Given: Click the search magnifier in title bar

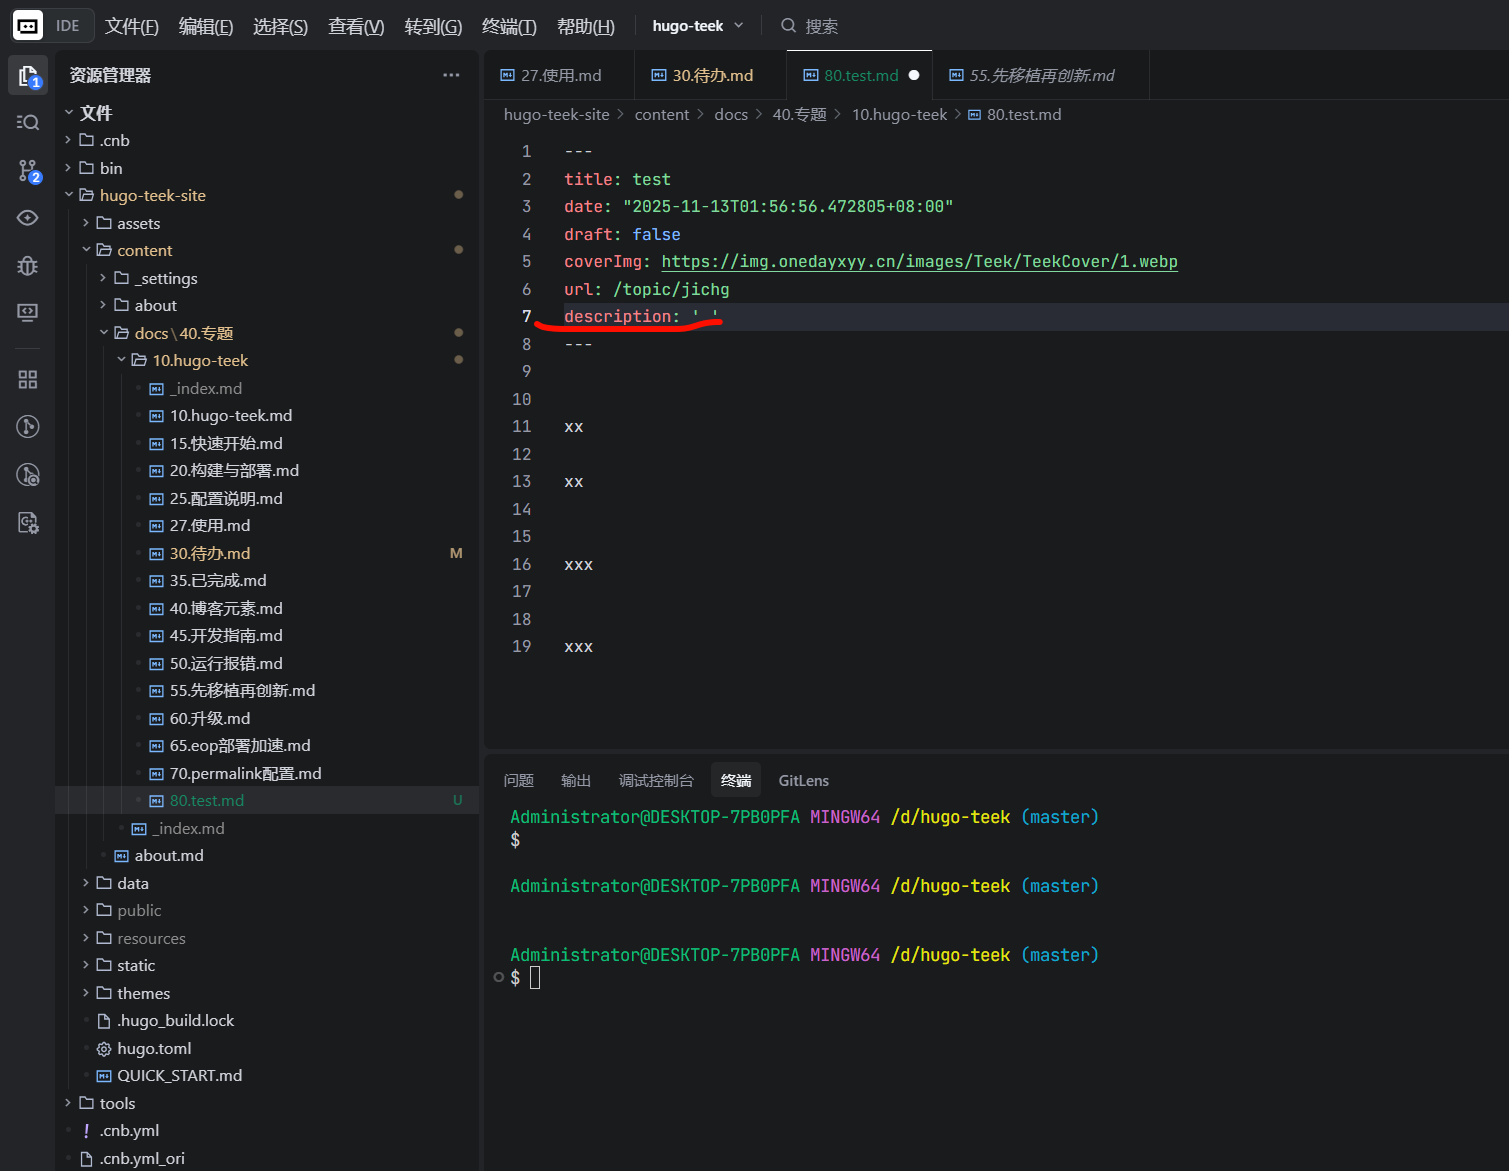Looking at the screenshot, I should click(789, 26).
